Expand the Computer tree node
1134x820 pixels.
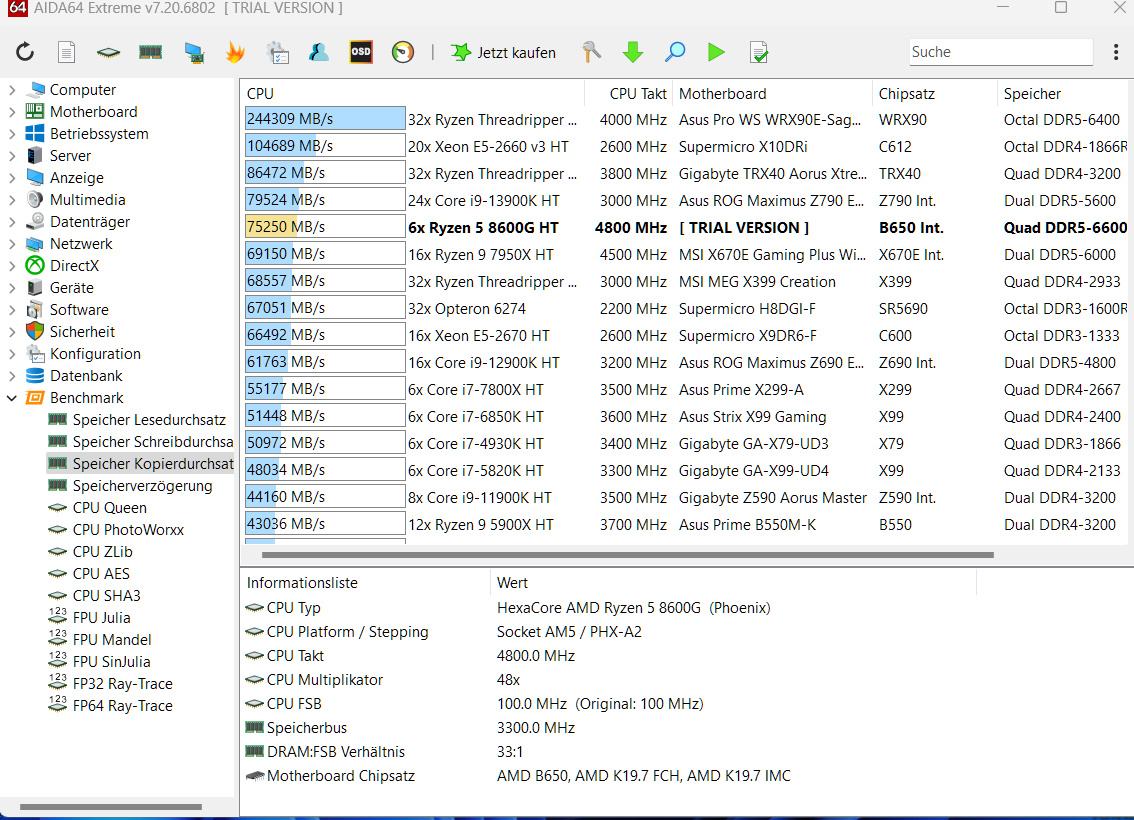12,90
